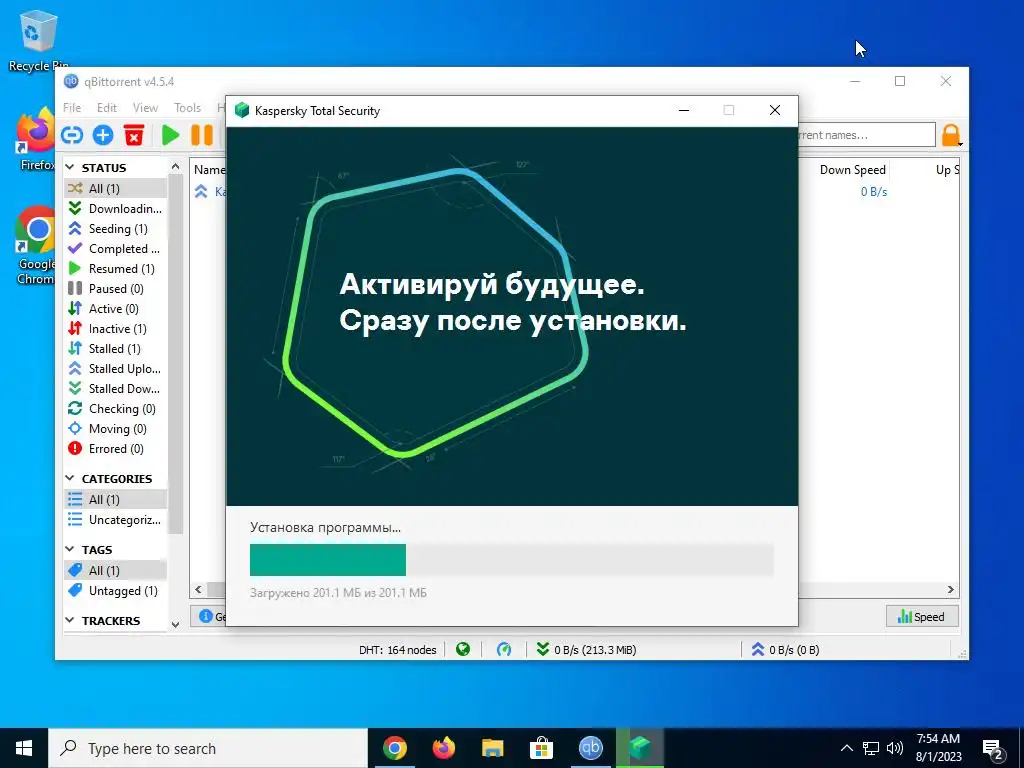Open the Recycle Bin desktop icon

click(37, 41)
